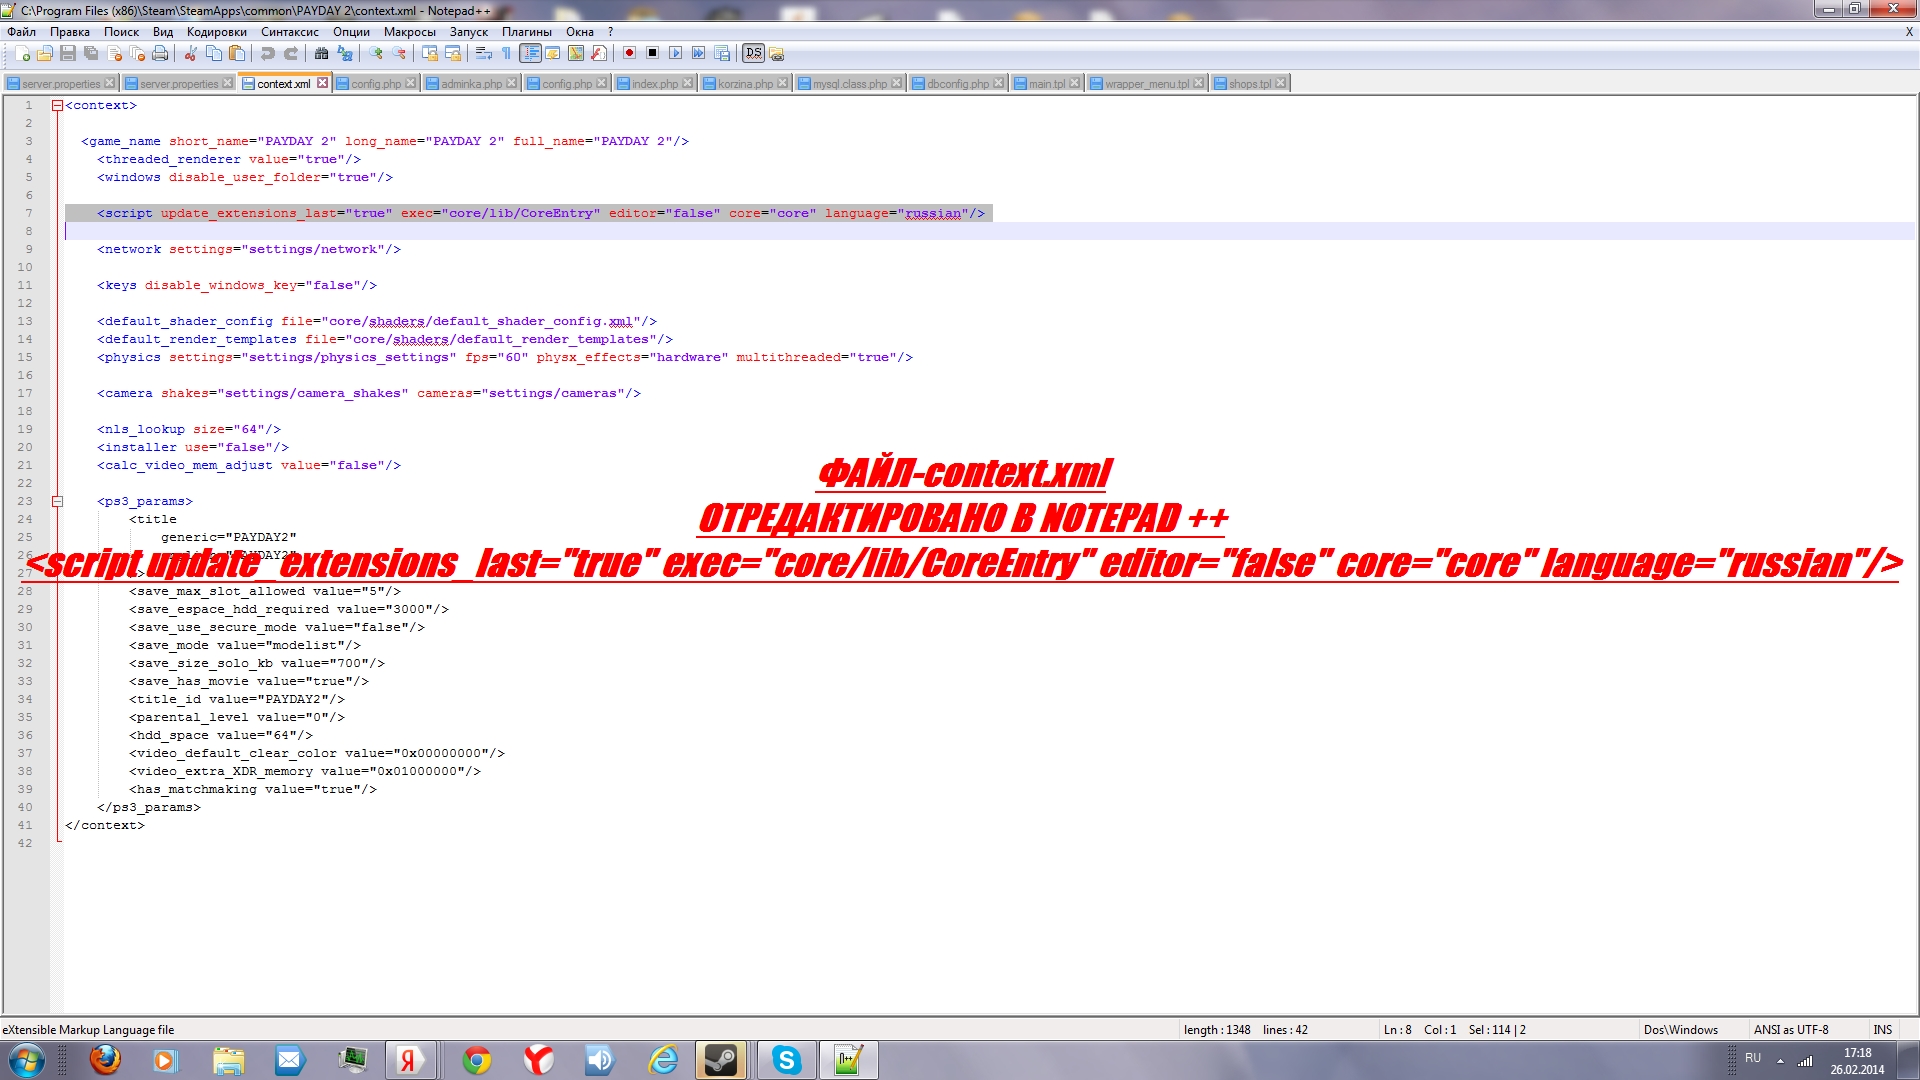Toggle Show All Characters pilcrow button
The height and width of the screenshot is (1080, 1920).
coord(507,54)
